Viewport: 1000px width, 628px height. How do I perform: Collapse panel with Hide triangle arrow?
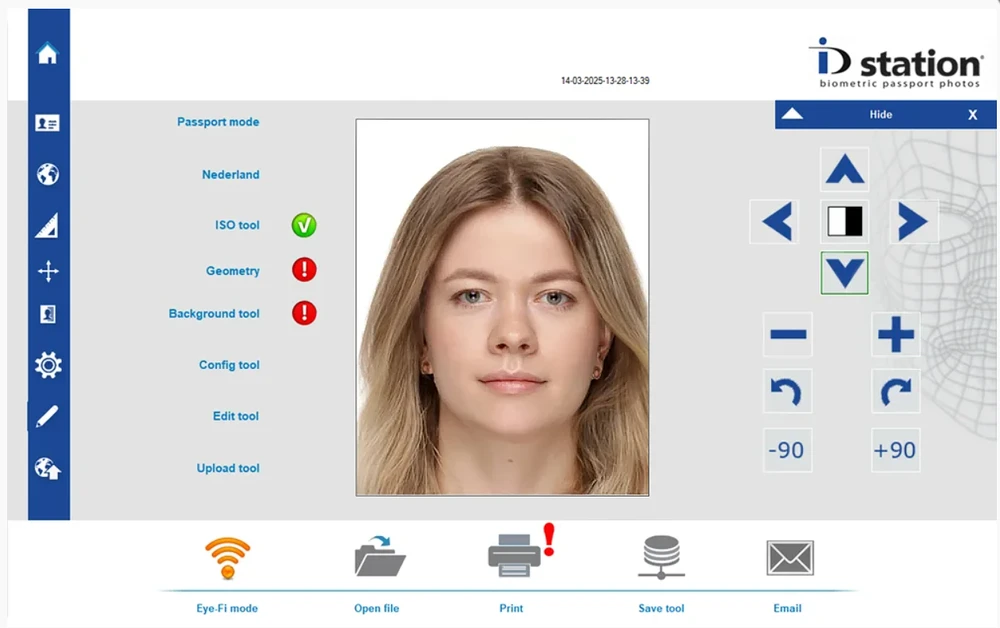point(792,114)
